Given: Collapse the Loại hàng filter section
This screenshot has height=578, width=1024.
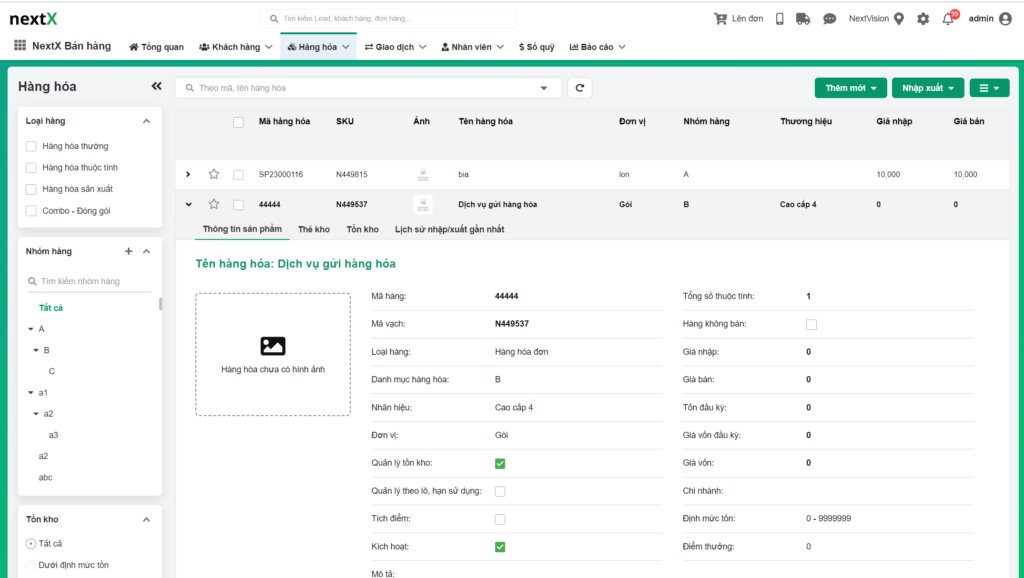Looking at the screenshot, I should click(146, 121).
